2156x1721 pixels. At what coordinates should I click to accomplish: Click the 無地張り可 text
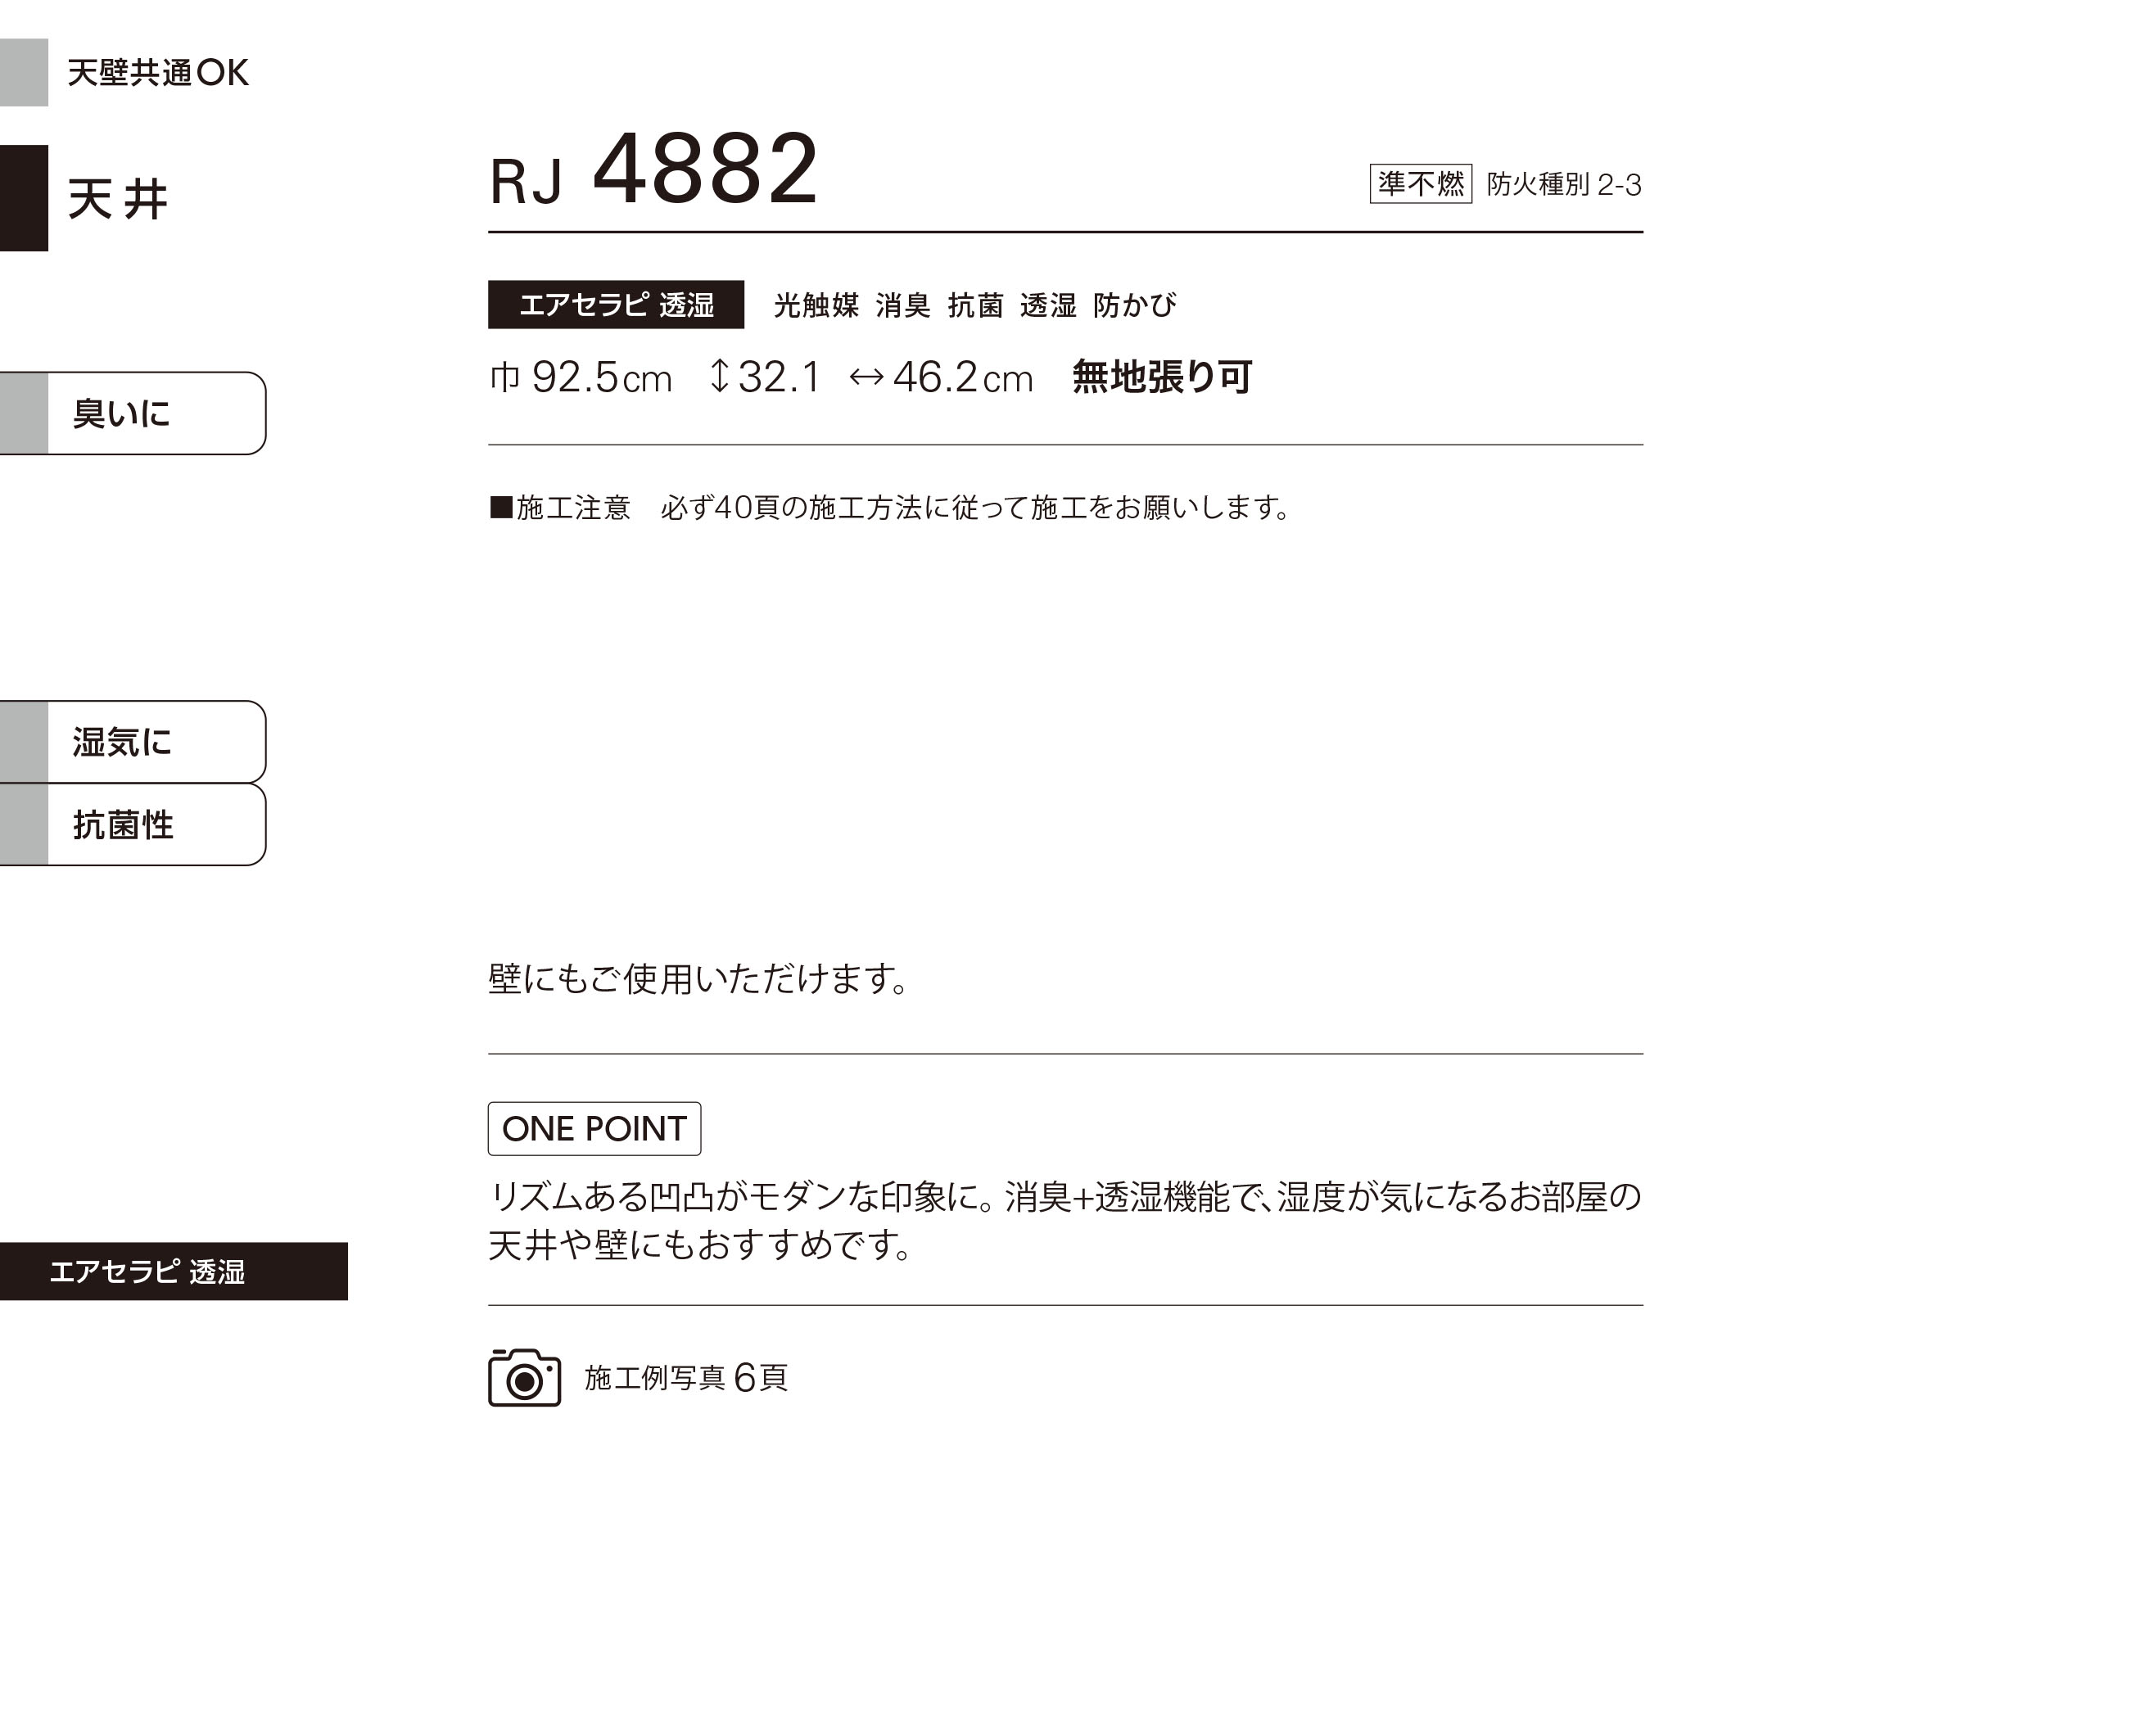(x=1162, y=377)
